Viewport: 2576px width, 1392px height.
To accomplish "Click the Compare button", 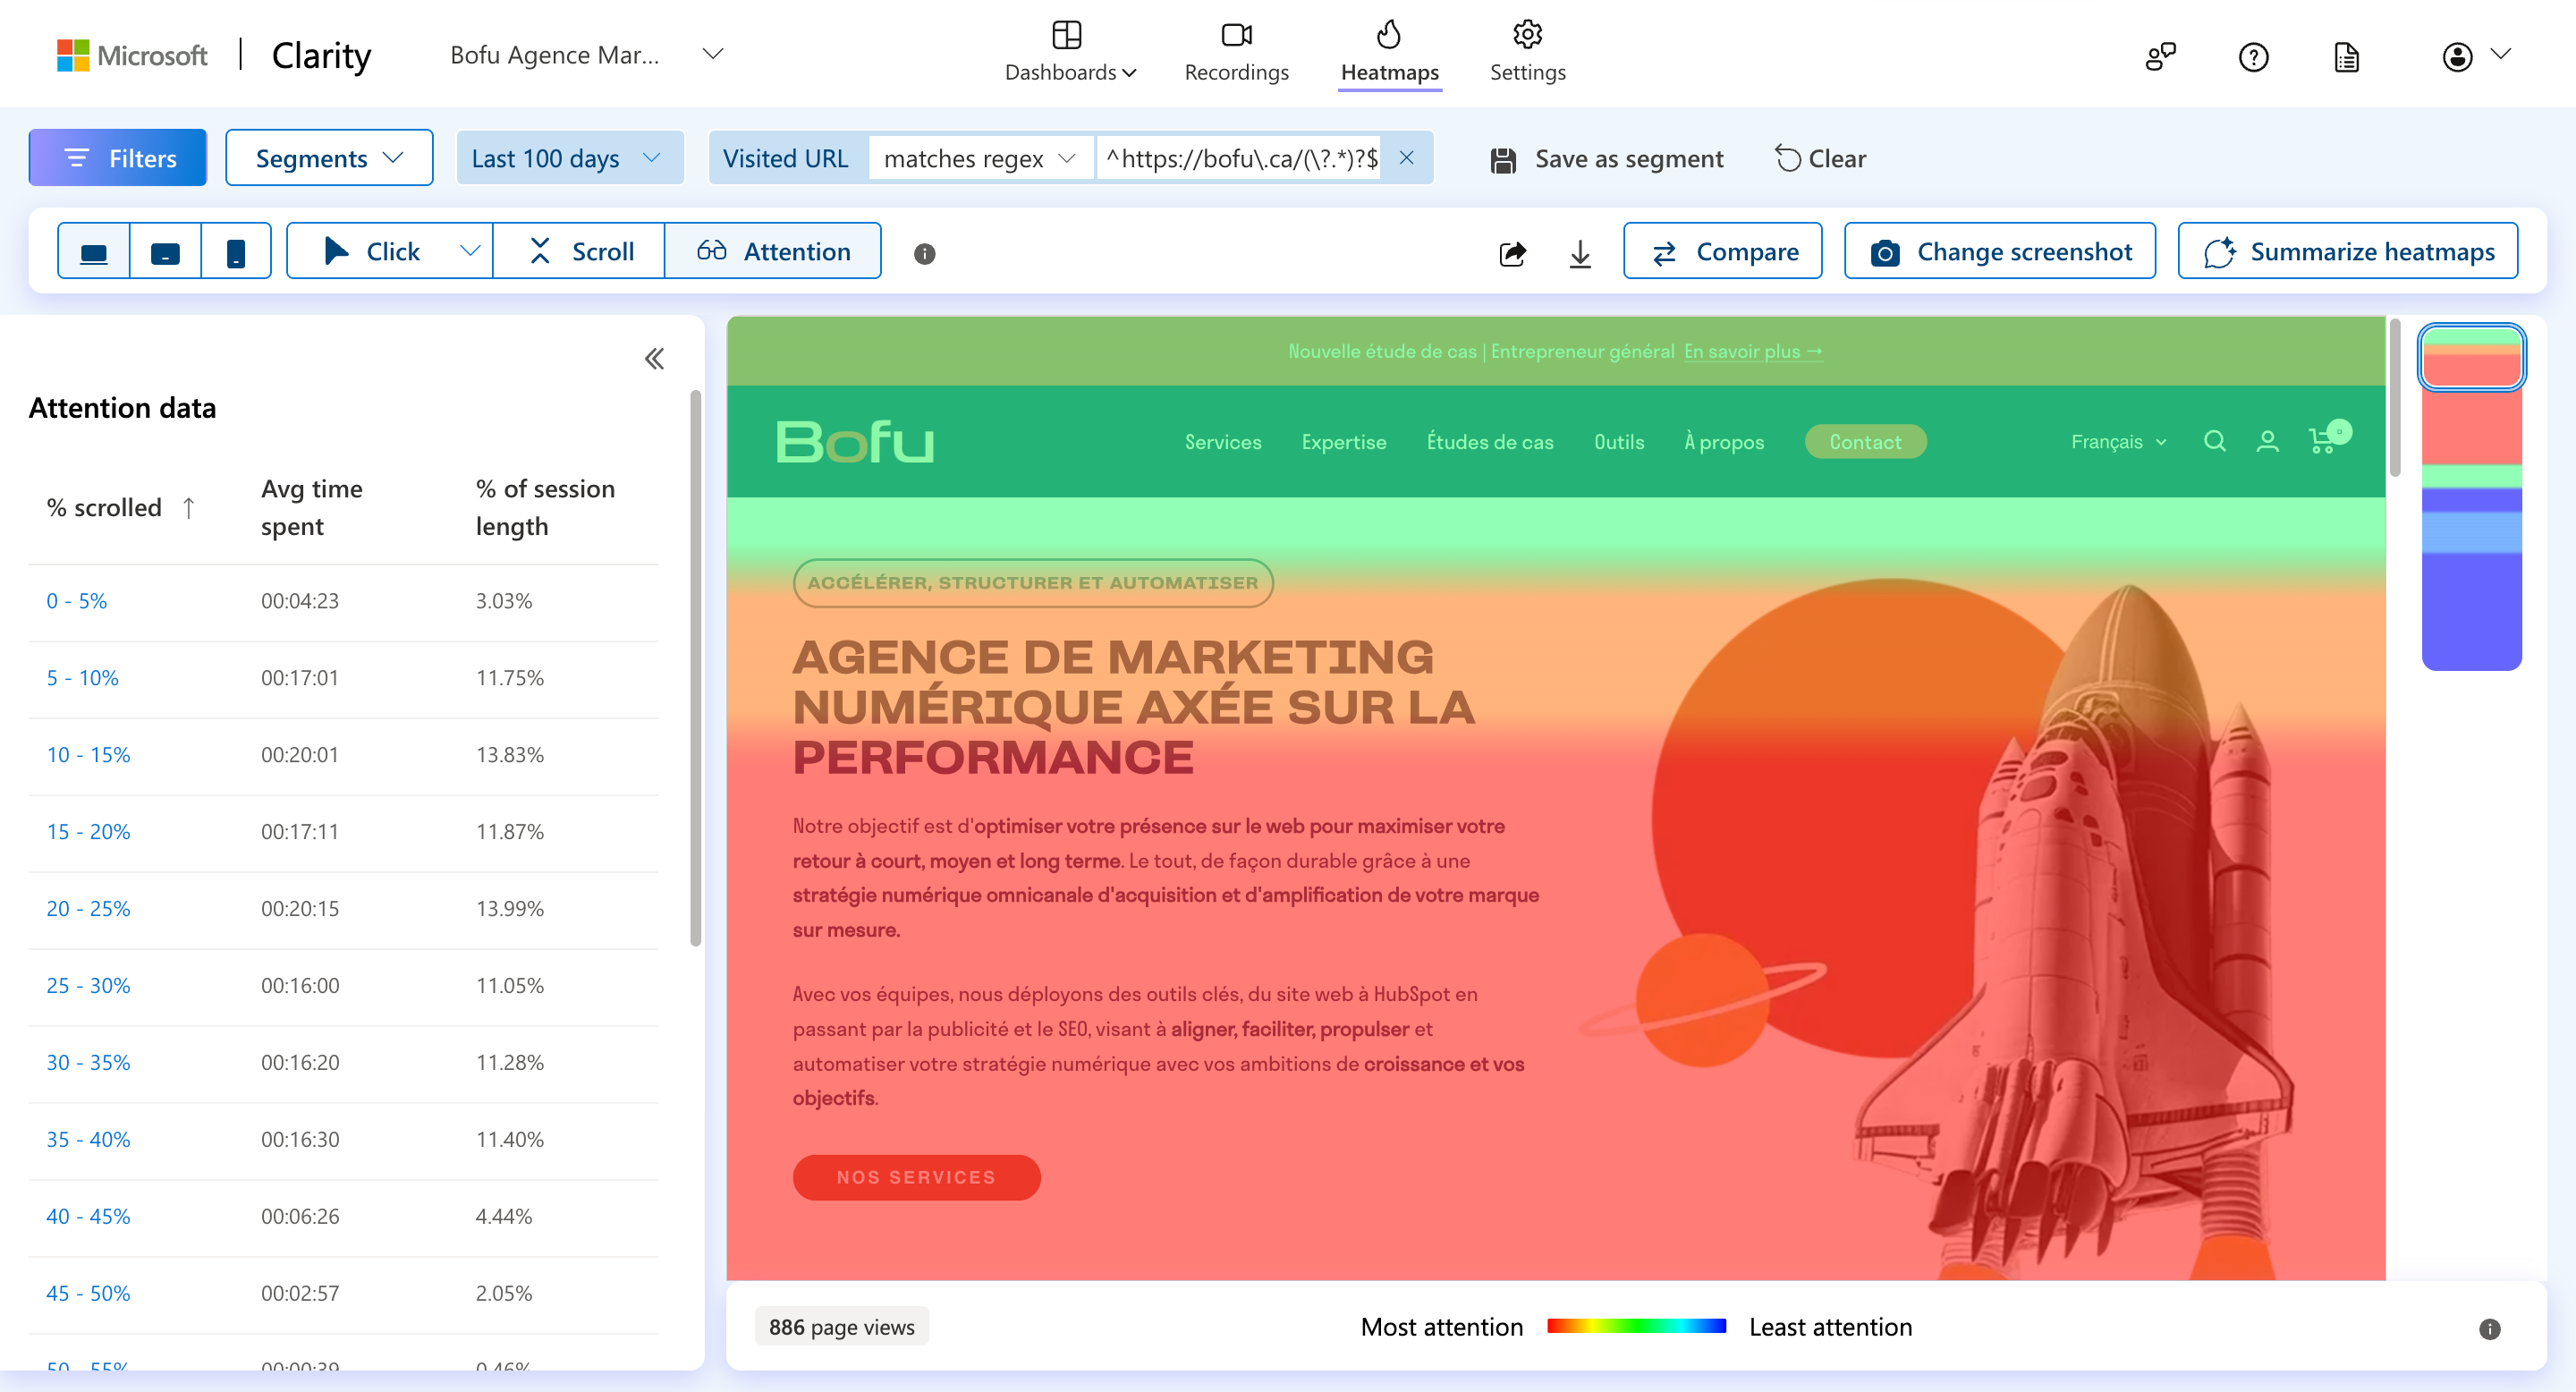I will tap(1723, 252).
